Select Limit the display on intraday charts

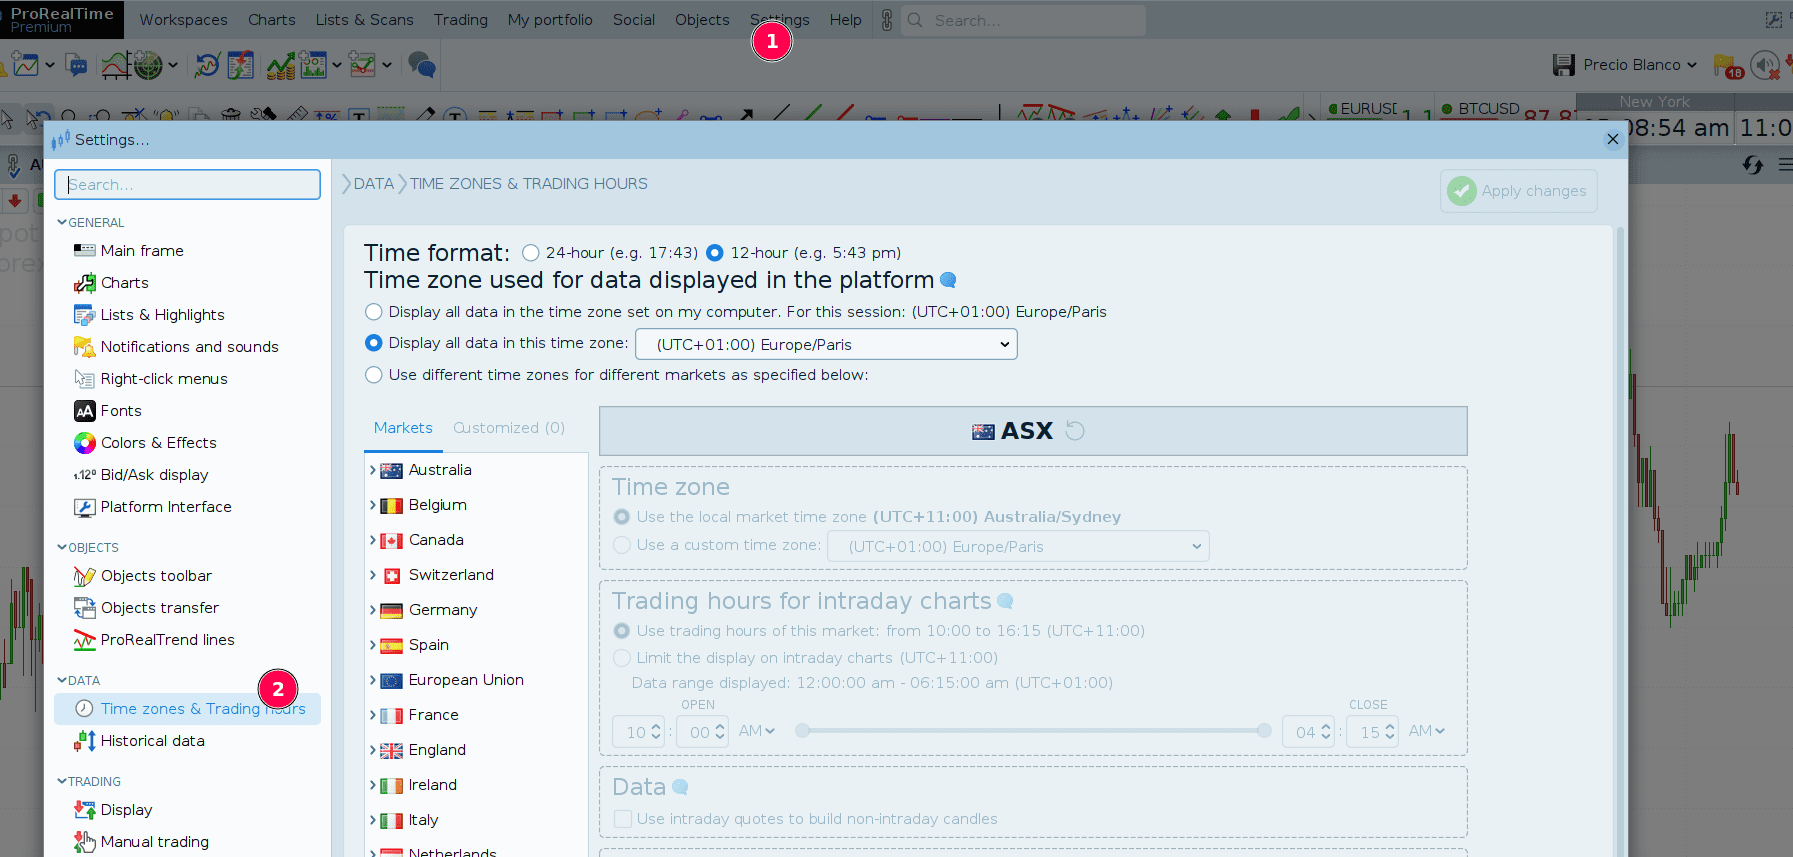[622, 658]
